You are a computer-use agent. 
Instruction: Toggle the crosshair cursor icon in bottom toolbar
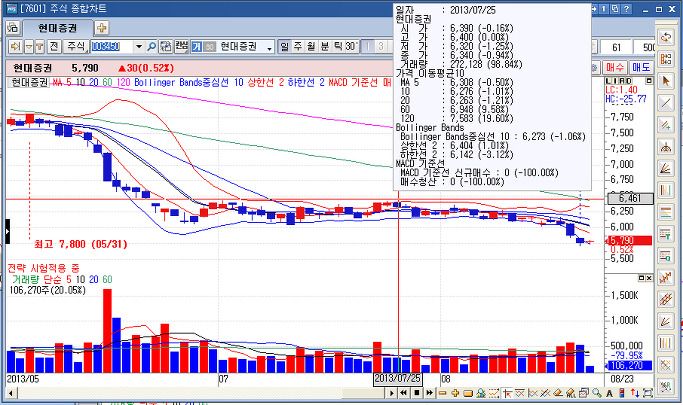pos(507,393)
